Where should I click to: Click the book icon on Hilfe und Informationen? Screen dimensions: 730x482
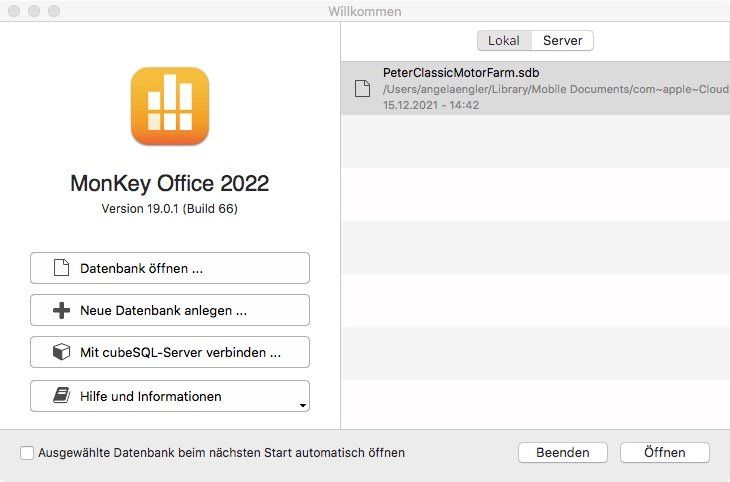point(61,396)
